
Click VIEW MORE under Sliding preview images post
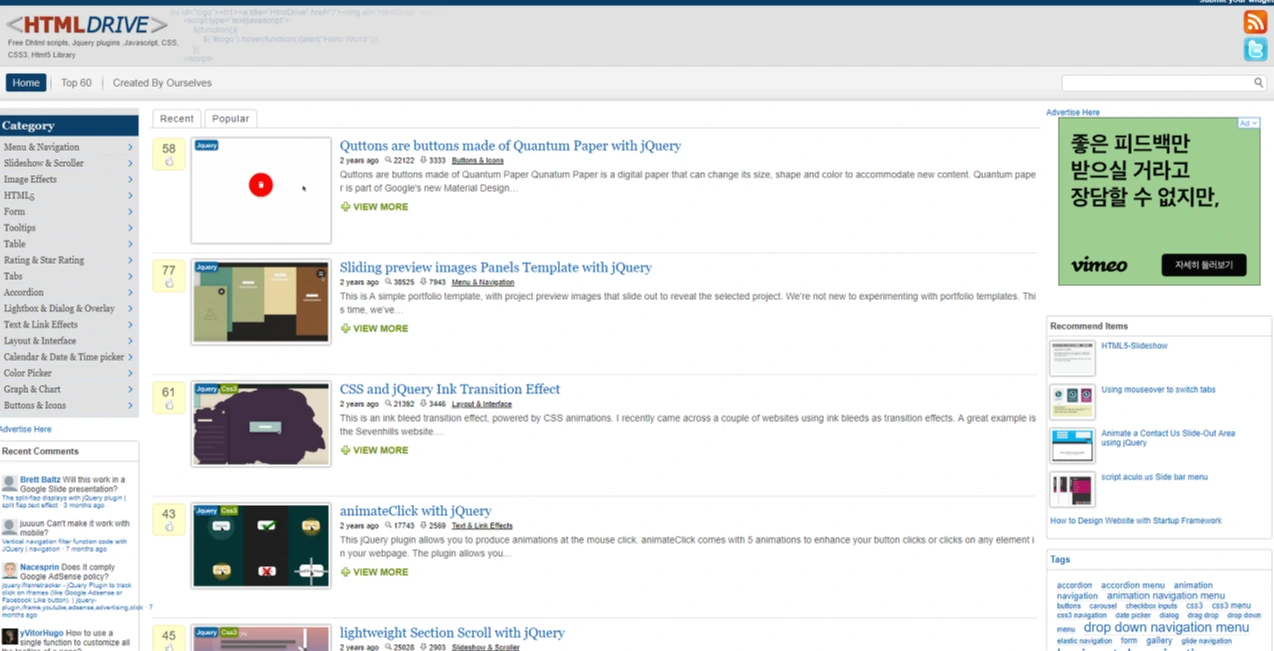tap(380, 328)
